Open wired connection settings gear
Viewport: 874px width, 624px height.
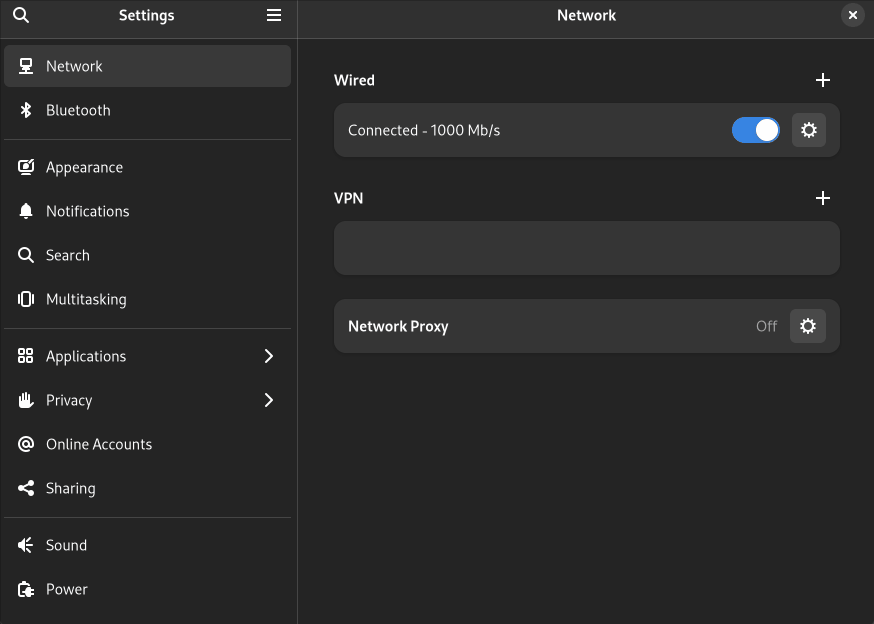pyautogui.click(x=809, y=130)
